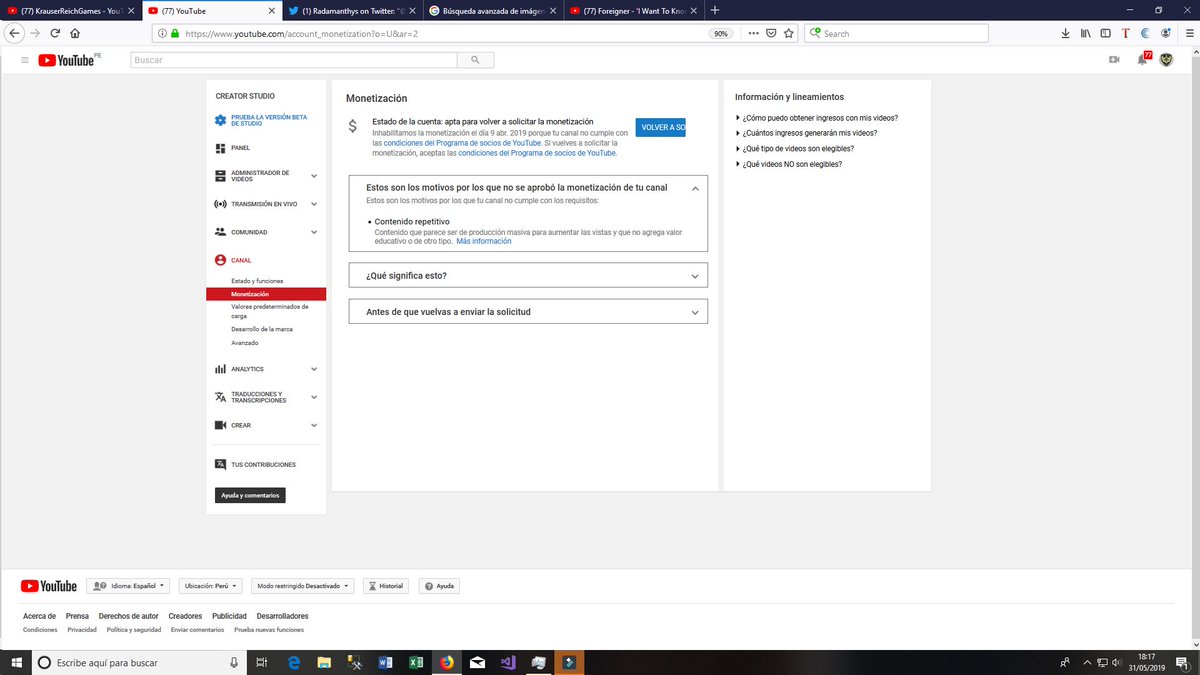1200x675 pixels.
Task: Expand Traducciones y transcripciones section
Action: [x=314, y=397]
